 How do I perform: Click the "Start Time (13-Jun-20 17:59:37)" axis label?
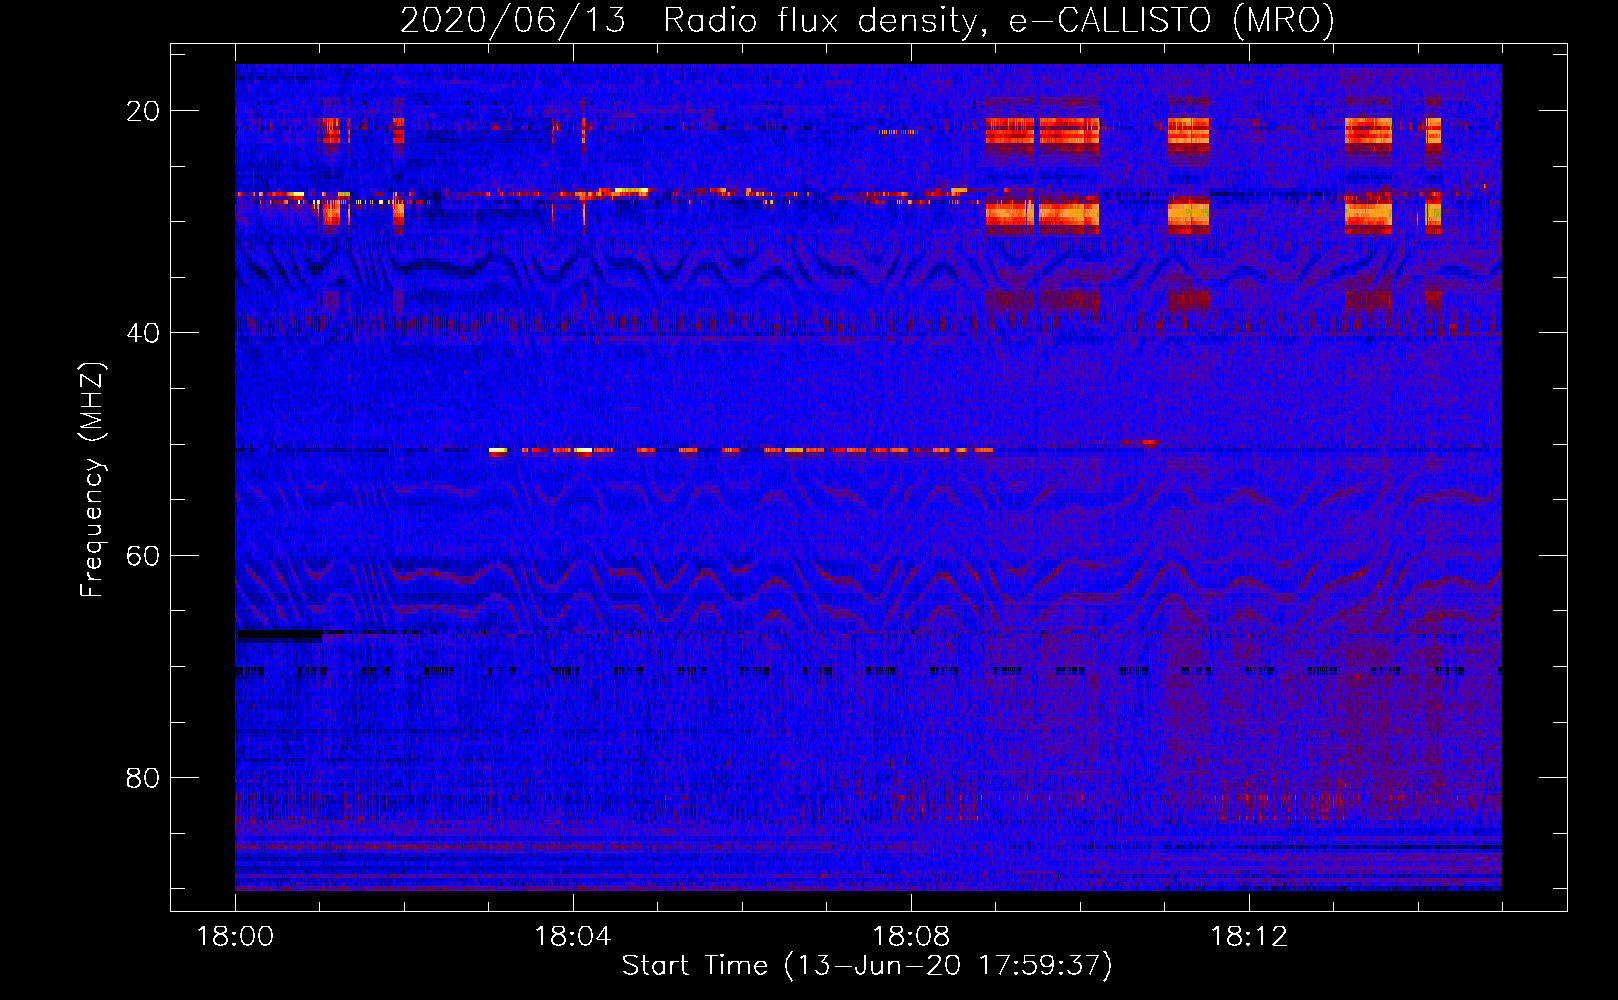click(x=867, y=965)
